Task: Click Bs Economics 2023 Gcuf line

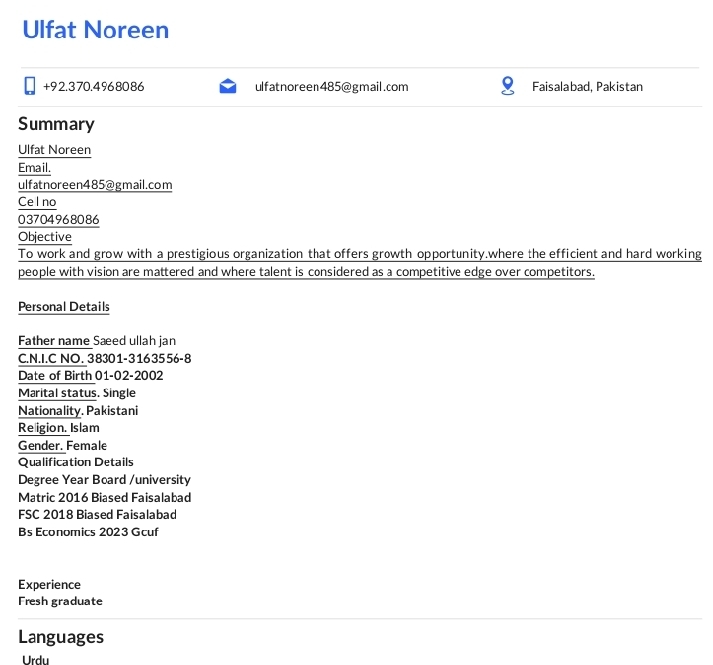Action: click(88, 532)
